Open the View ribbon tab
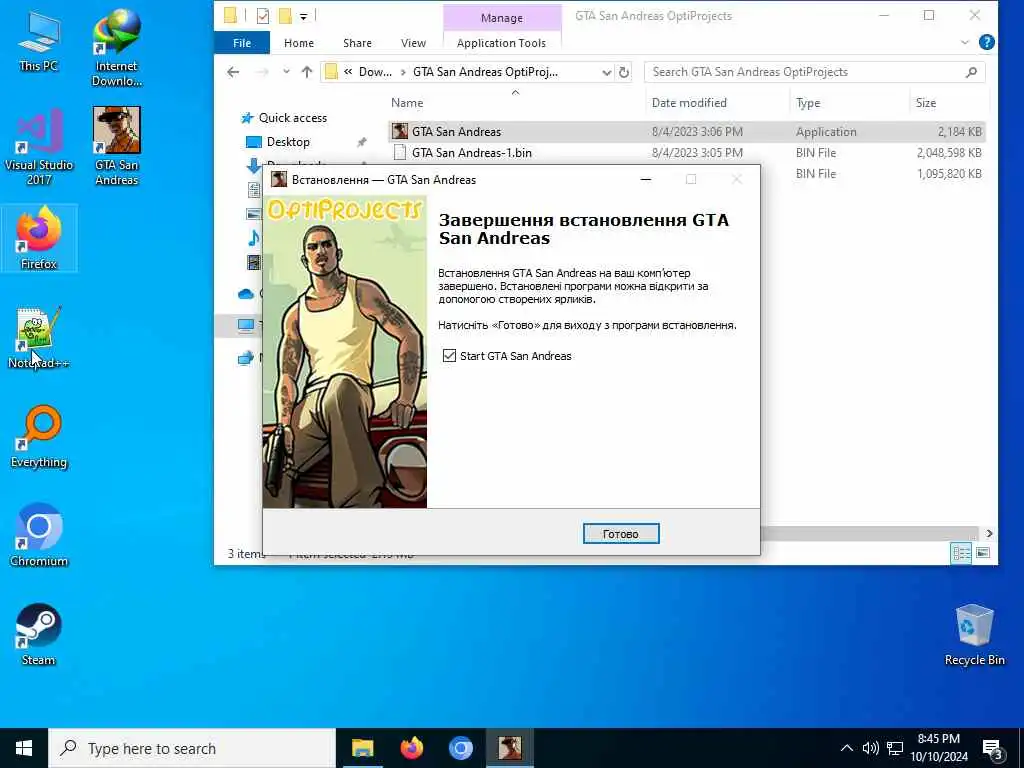1024x768 pixels. (x=413, y=42)
